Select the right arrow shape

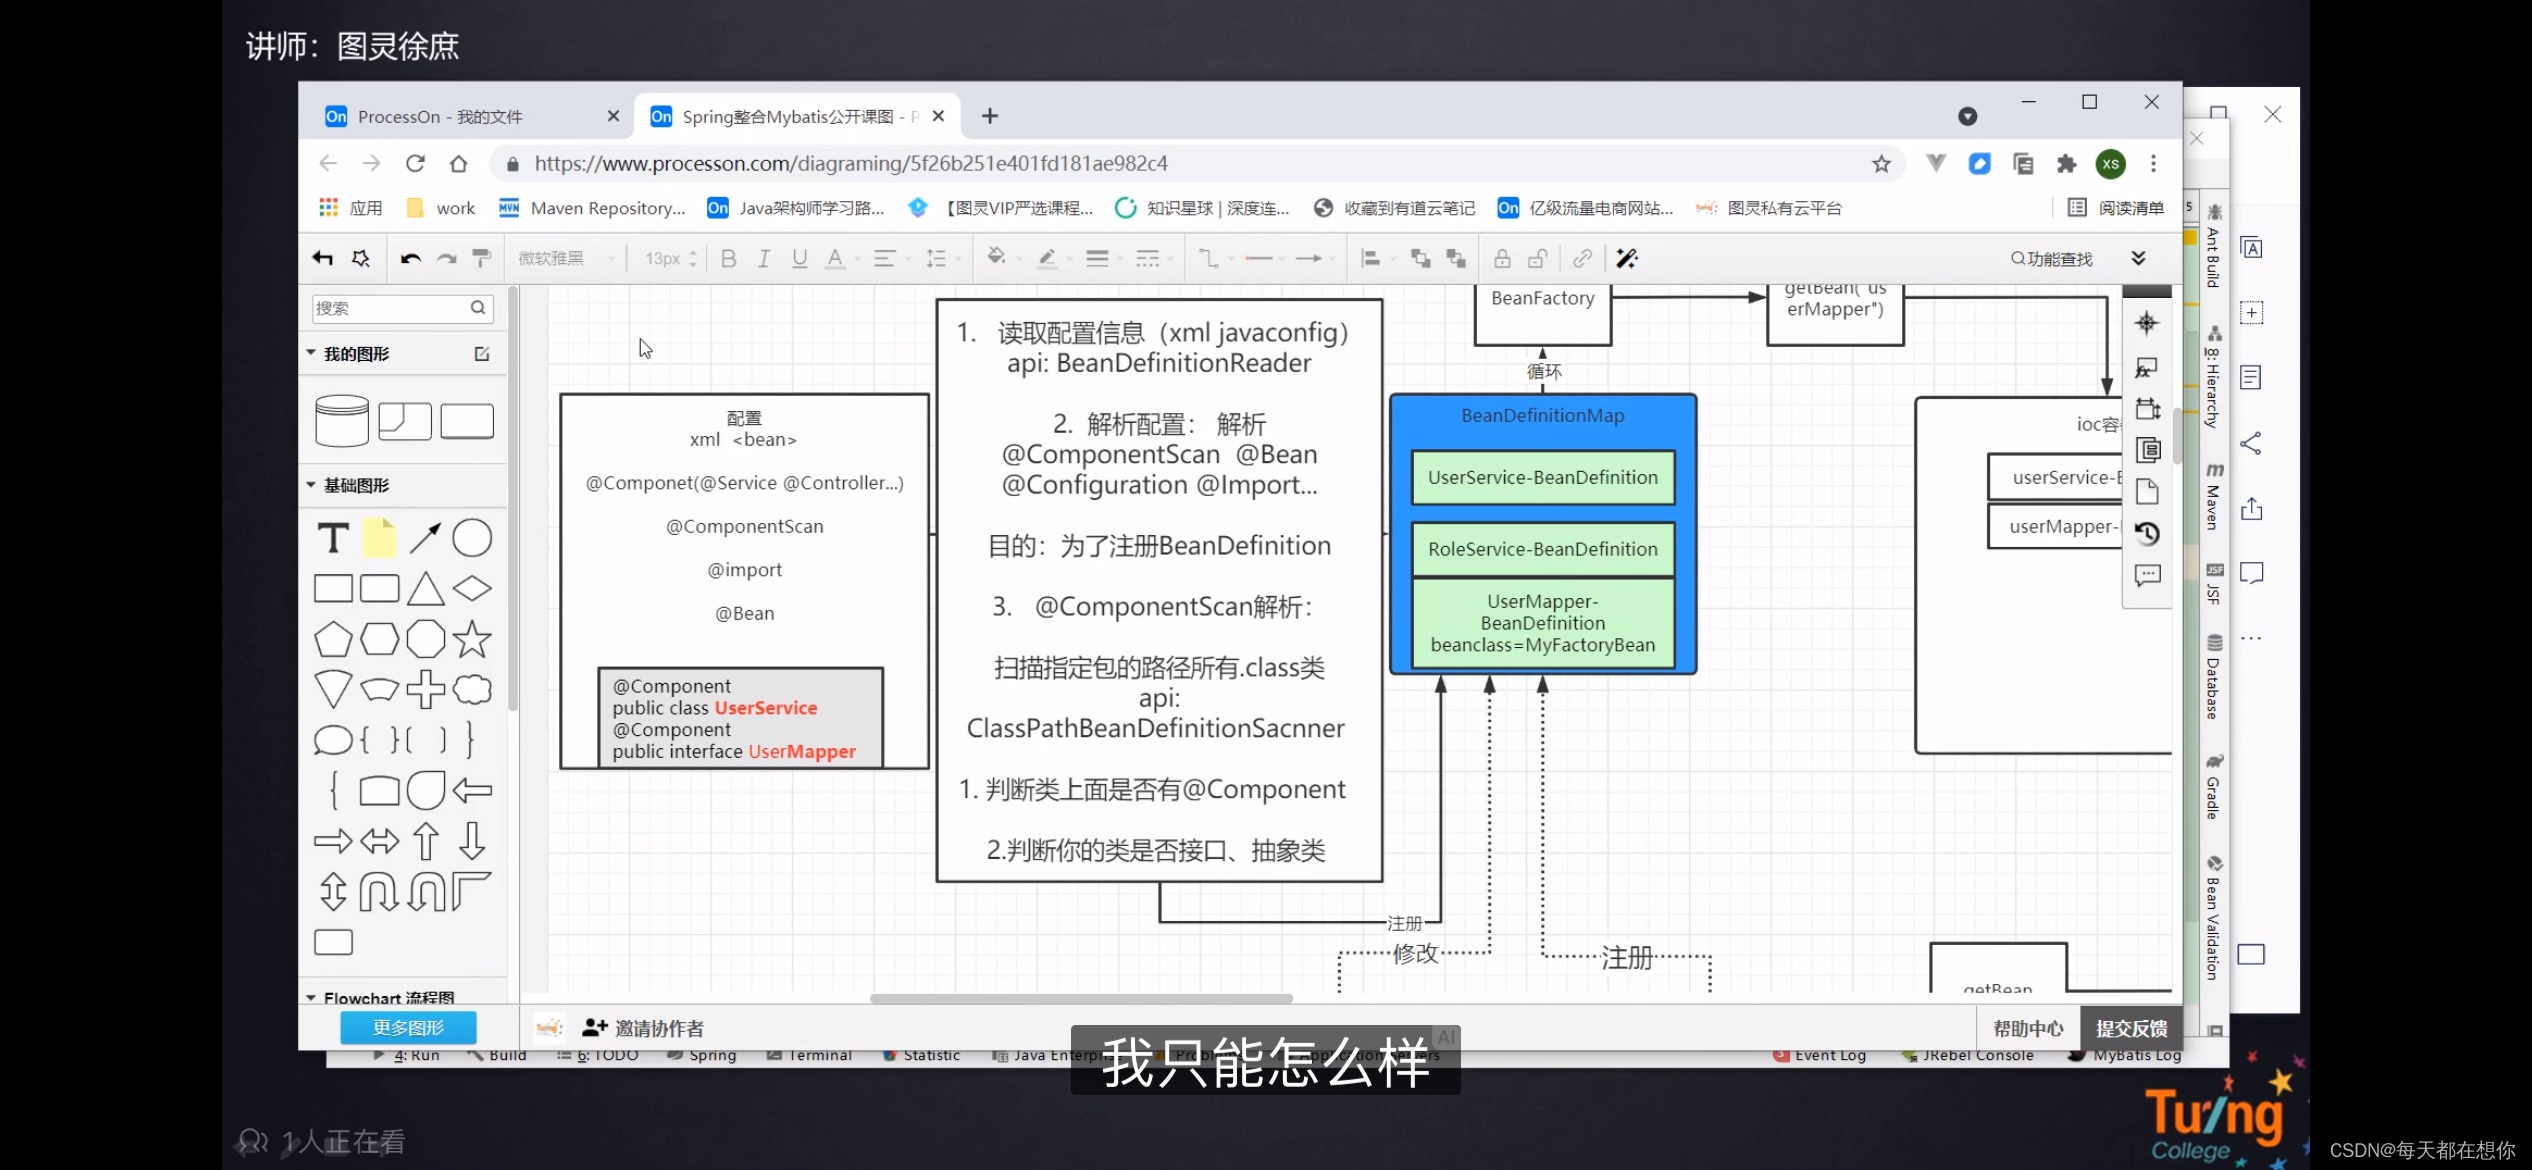333,841
